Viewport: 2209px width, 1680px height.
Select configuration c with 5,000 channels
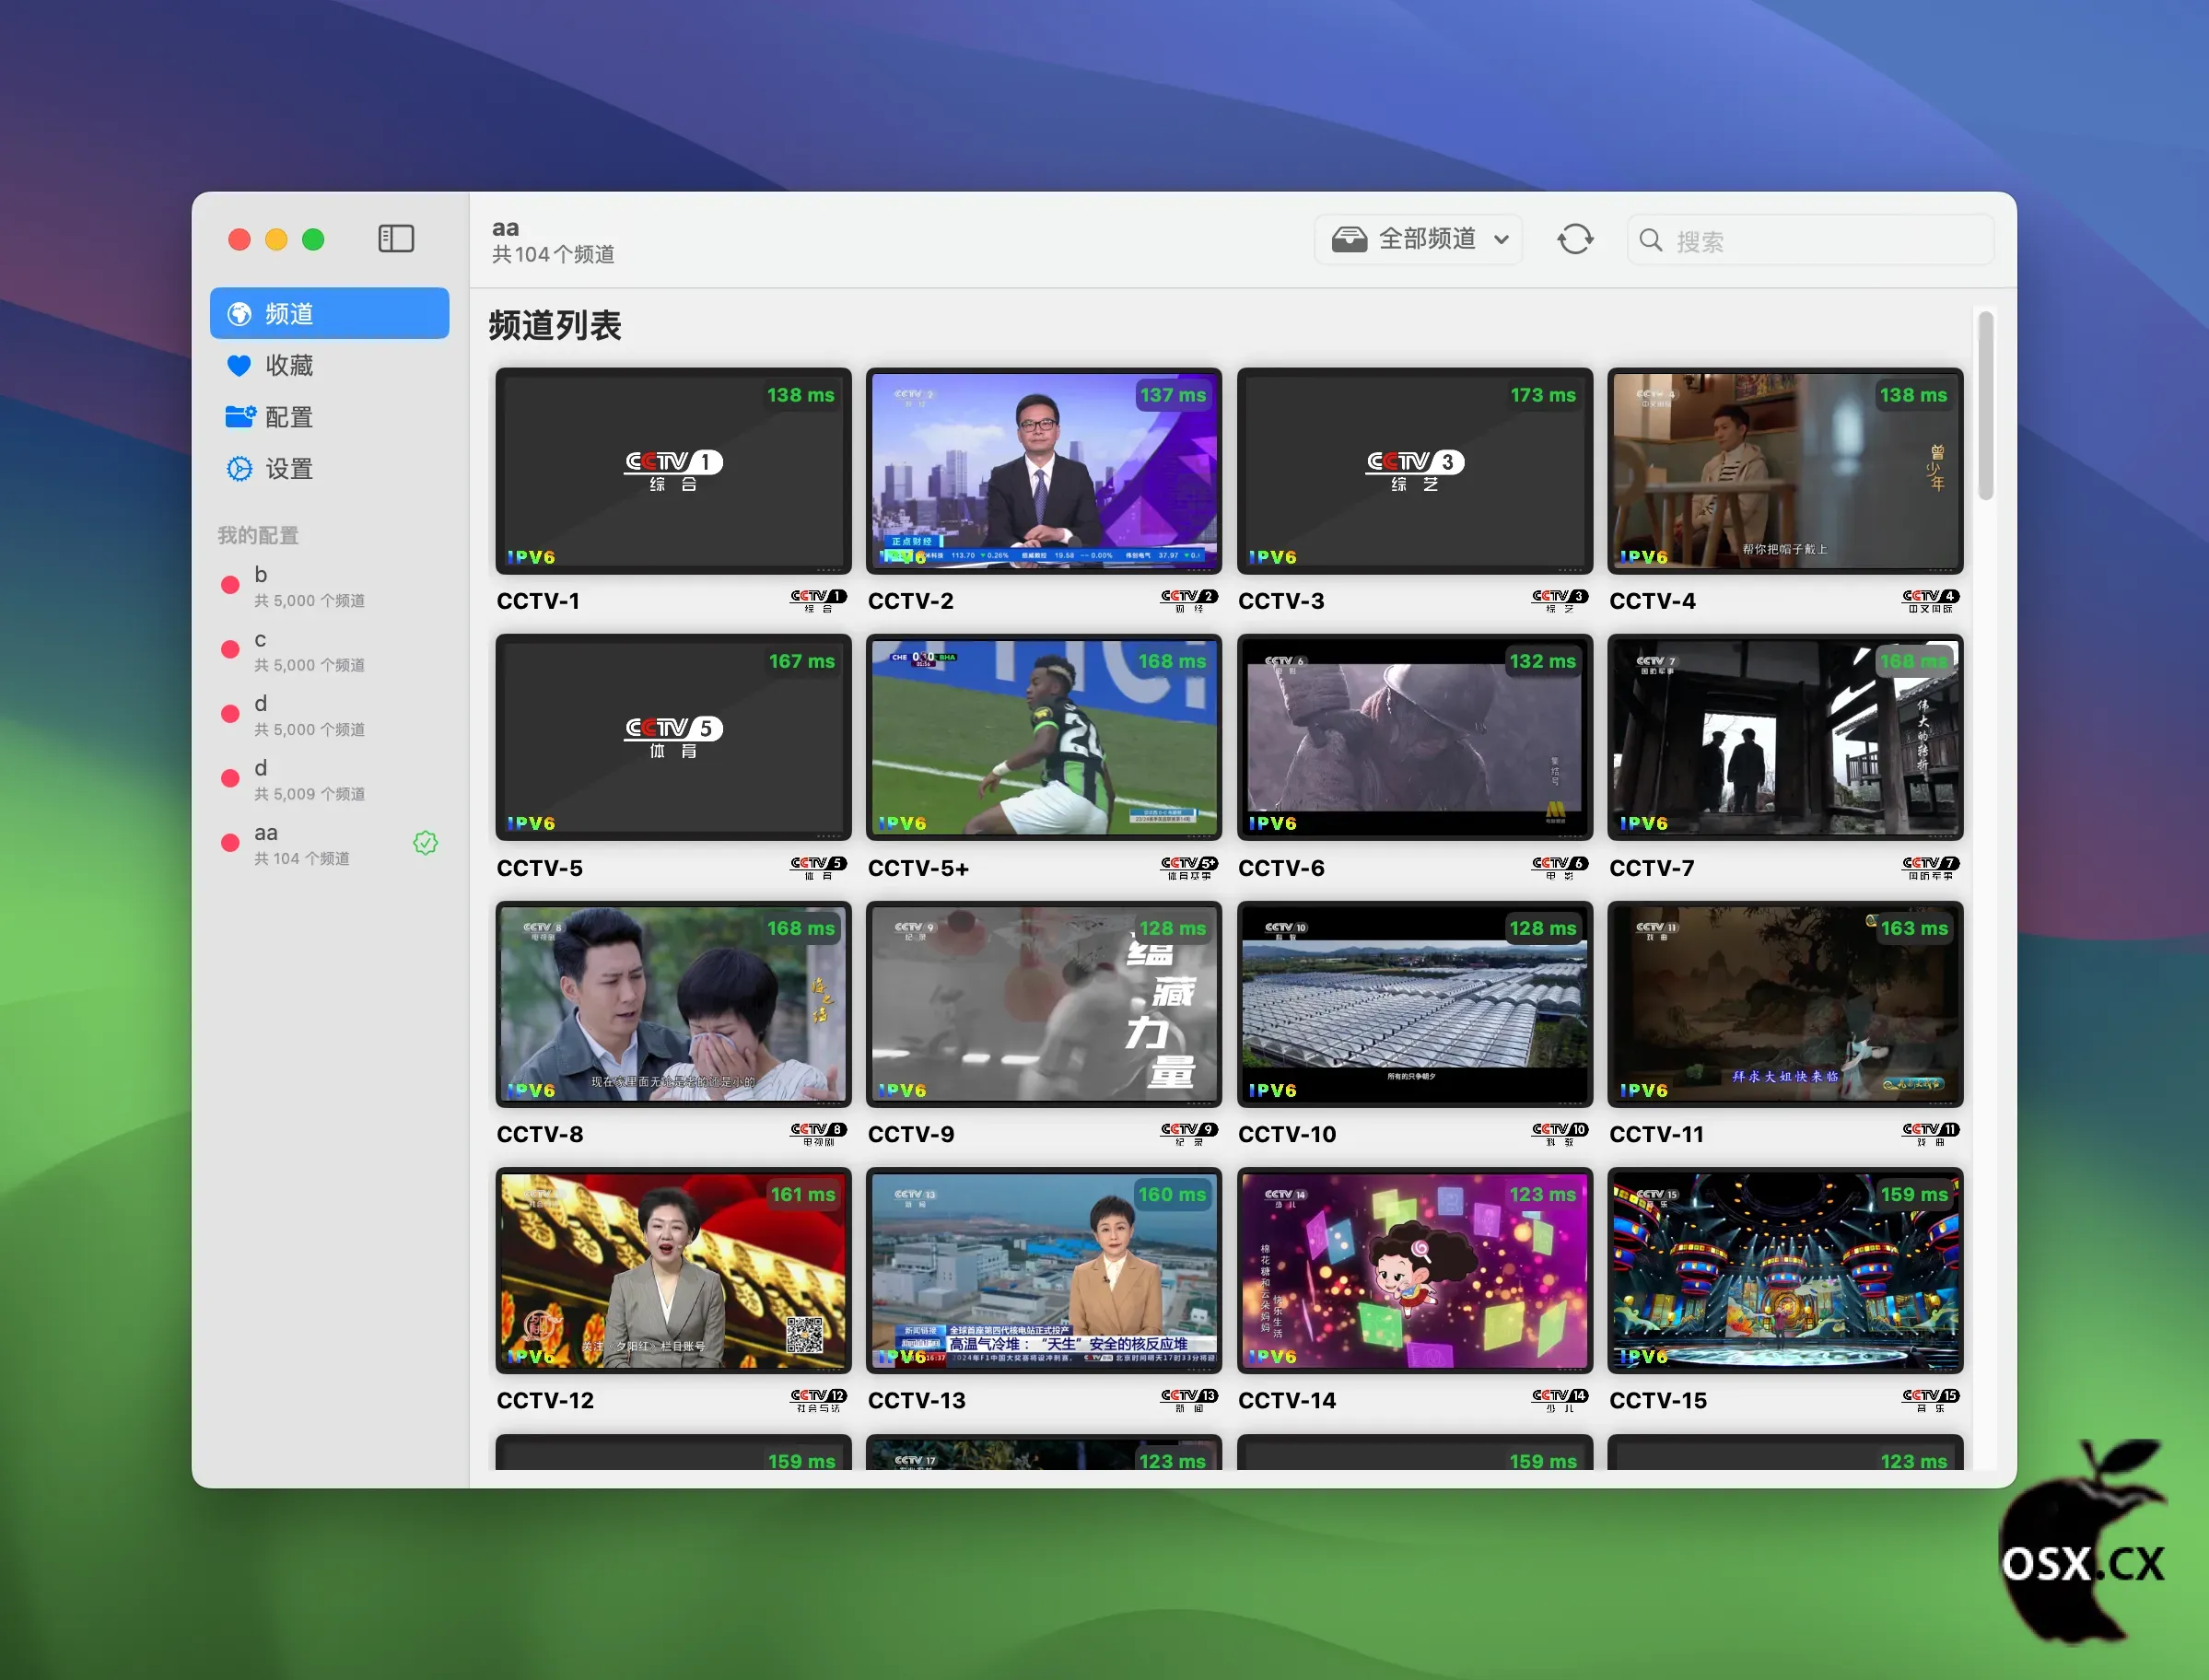point(329,651)
